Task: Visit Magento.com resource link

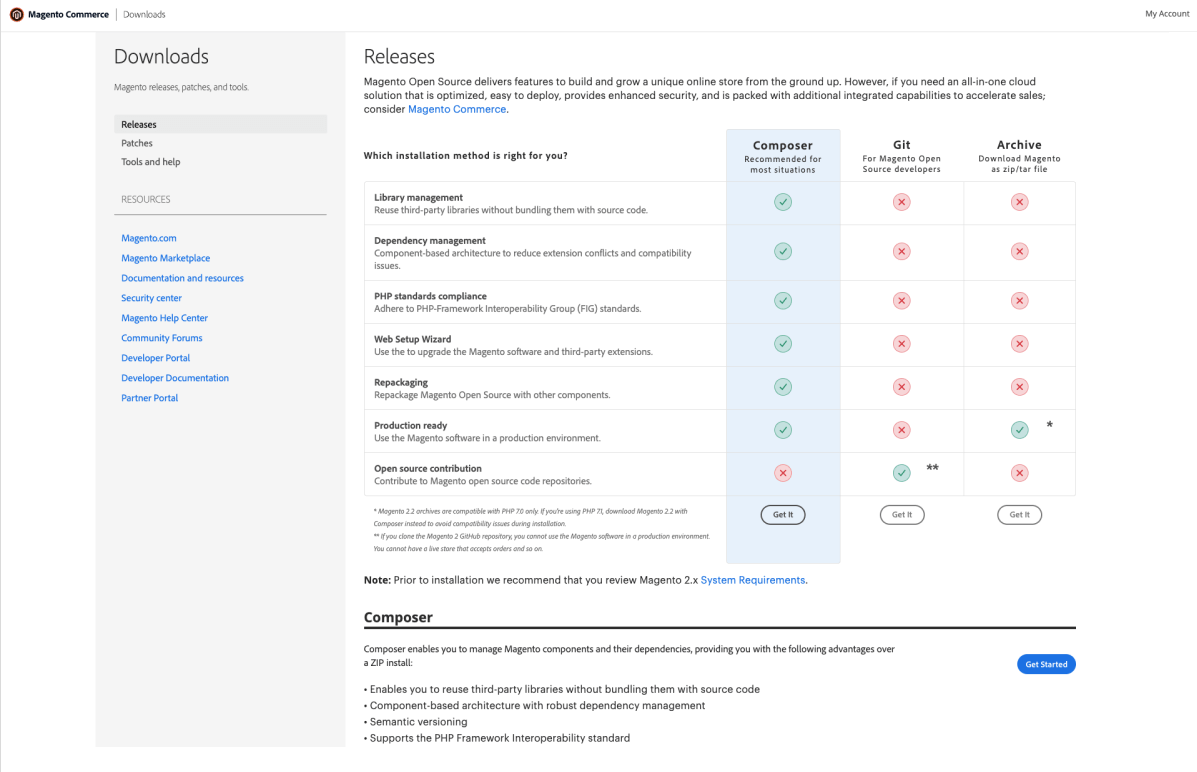Action: pyautogui.click(x=148, y=238)
